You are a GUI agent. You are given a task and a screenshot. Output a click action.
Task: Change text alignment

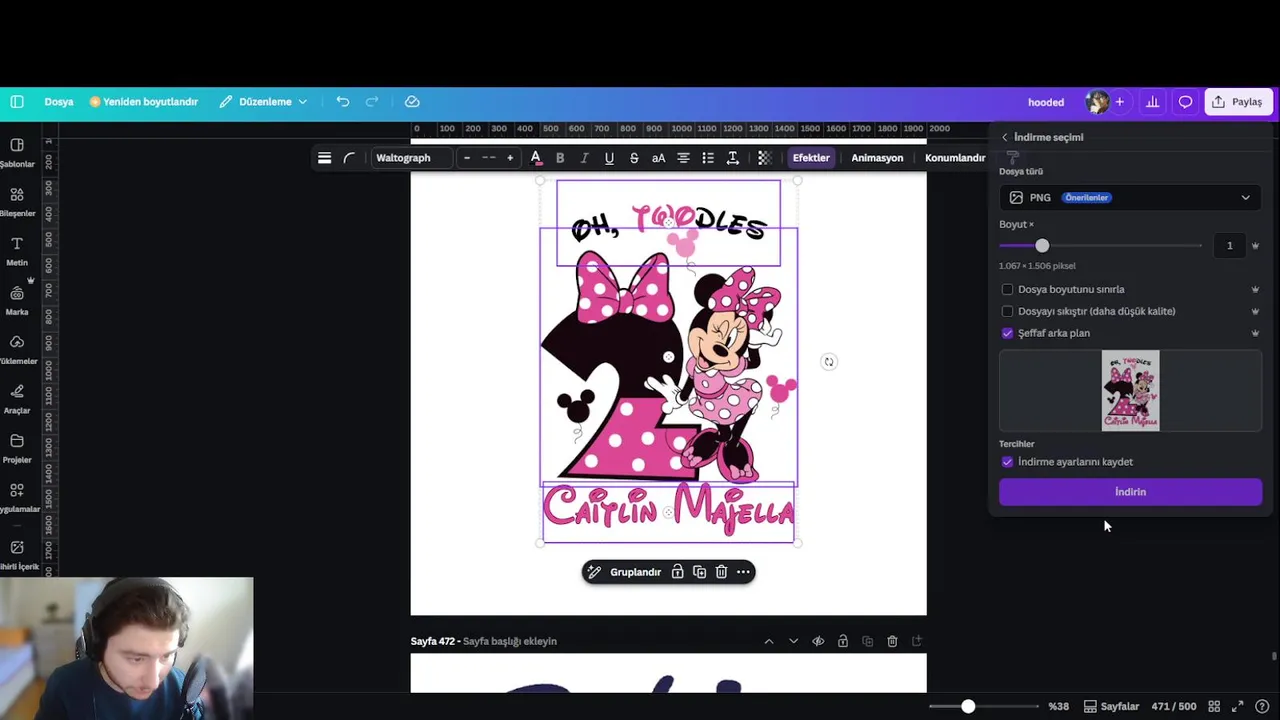pos(683,158)
